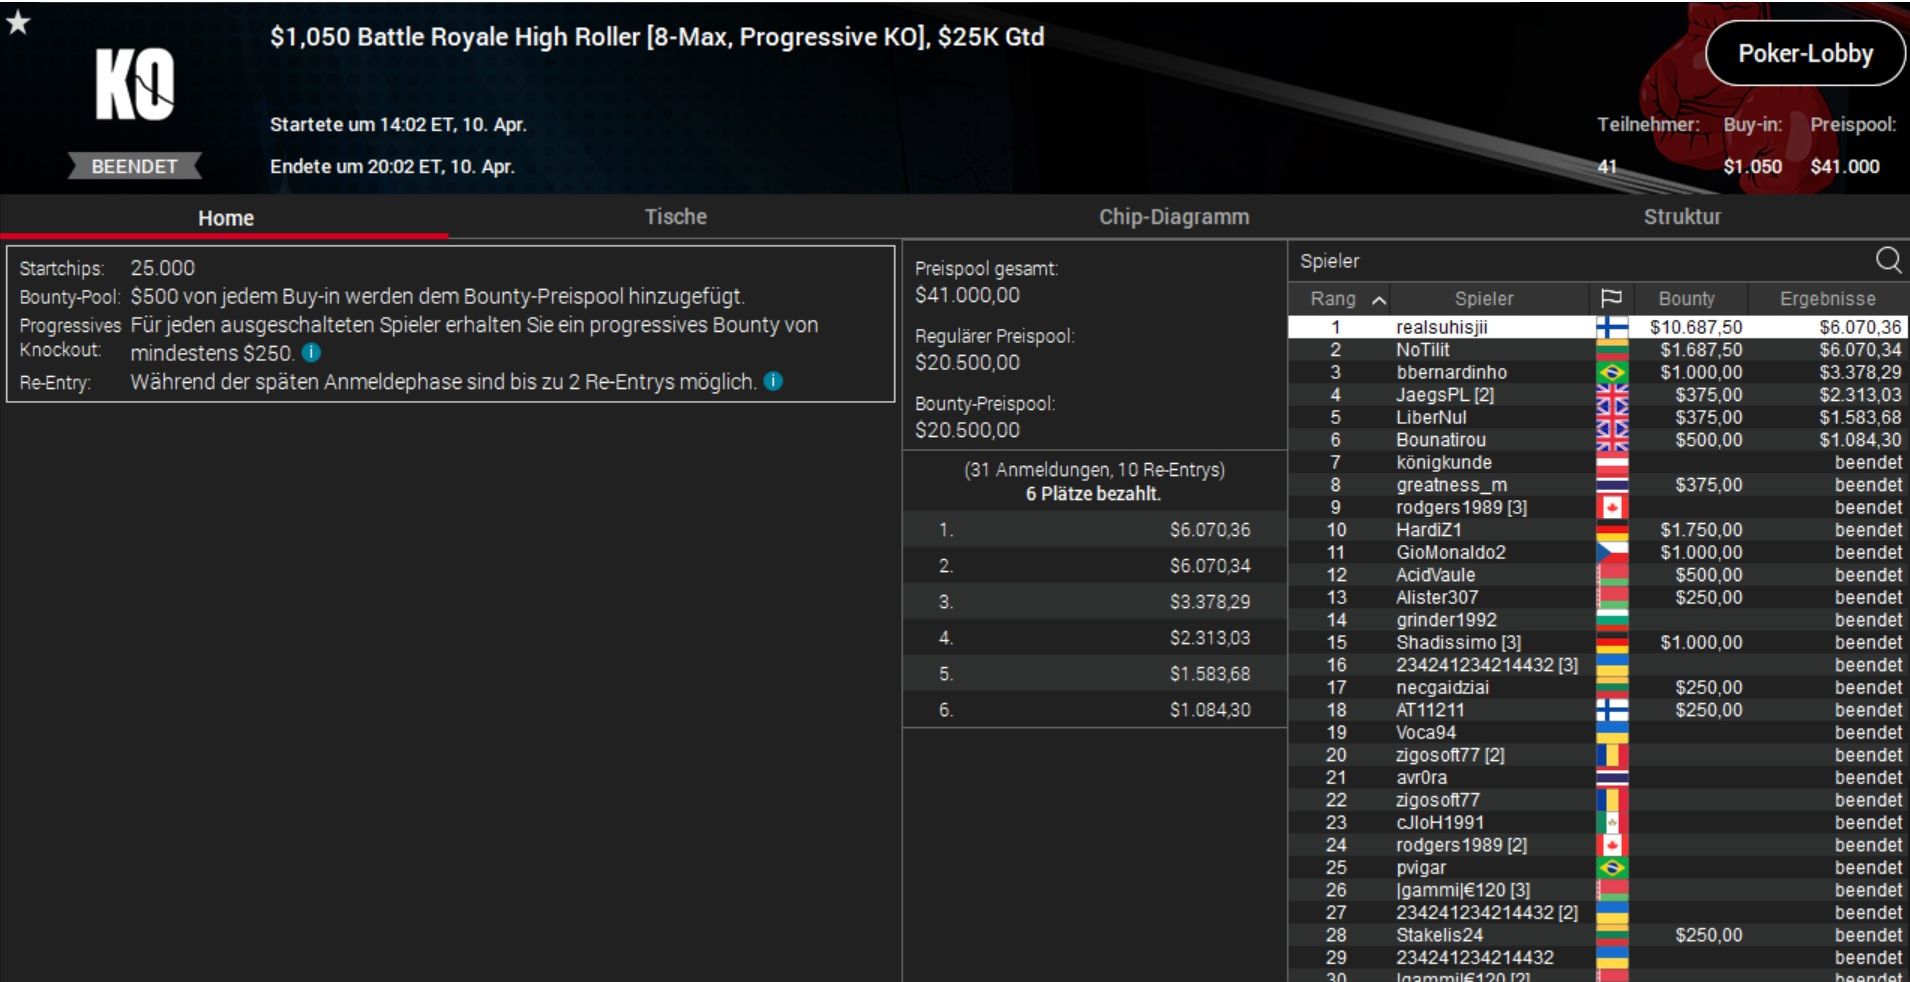Image resolution: width=1910 pixels, height=982 pixels.
Task: Click the info icon beside mindestens $250
Action: pyautogui.click(x=311, y=353)
